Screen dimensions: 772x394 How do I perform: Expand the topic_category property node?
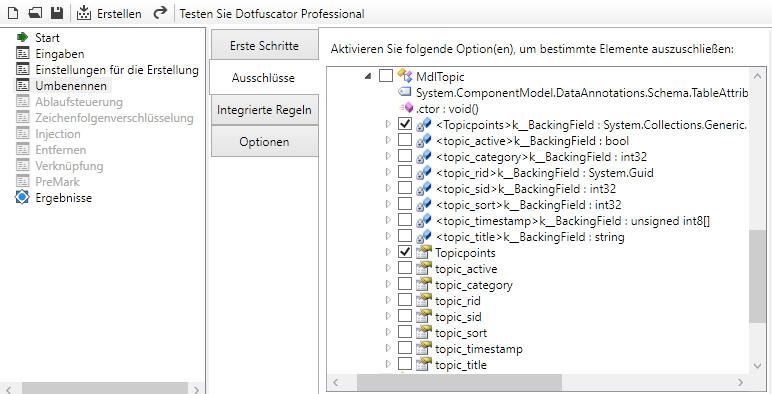coord(388,284)
